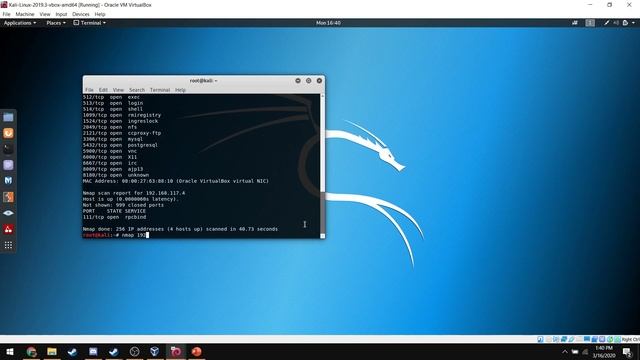Click the MAC Address line in terminal
Screen dimensions: 640x360
click(176, 181)
